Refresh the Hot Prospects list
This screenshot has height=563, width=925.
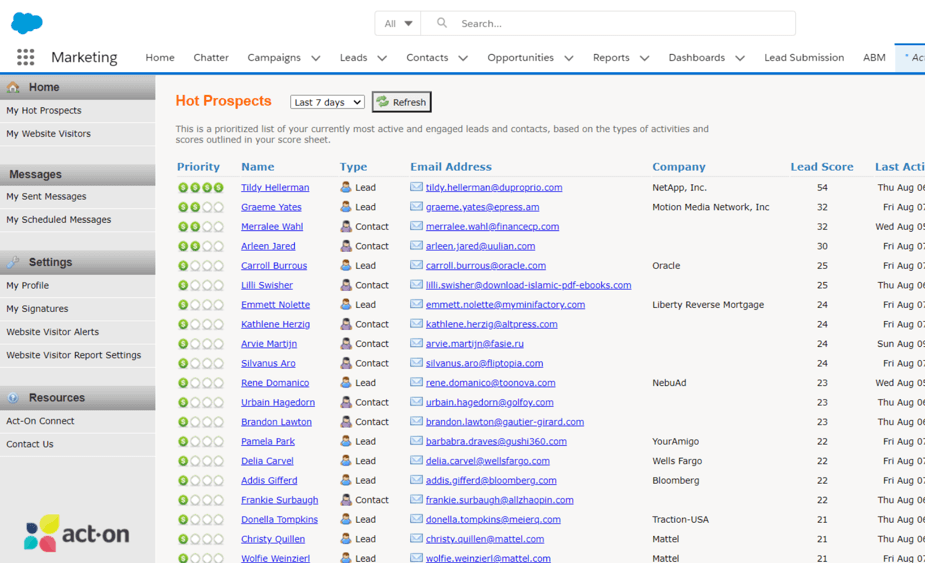pos(401,102)
